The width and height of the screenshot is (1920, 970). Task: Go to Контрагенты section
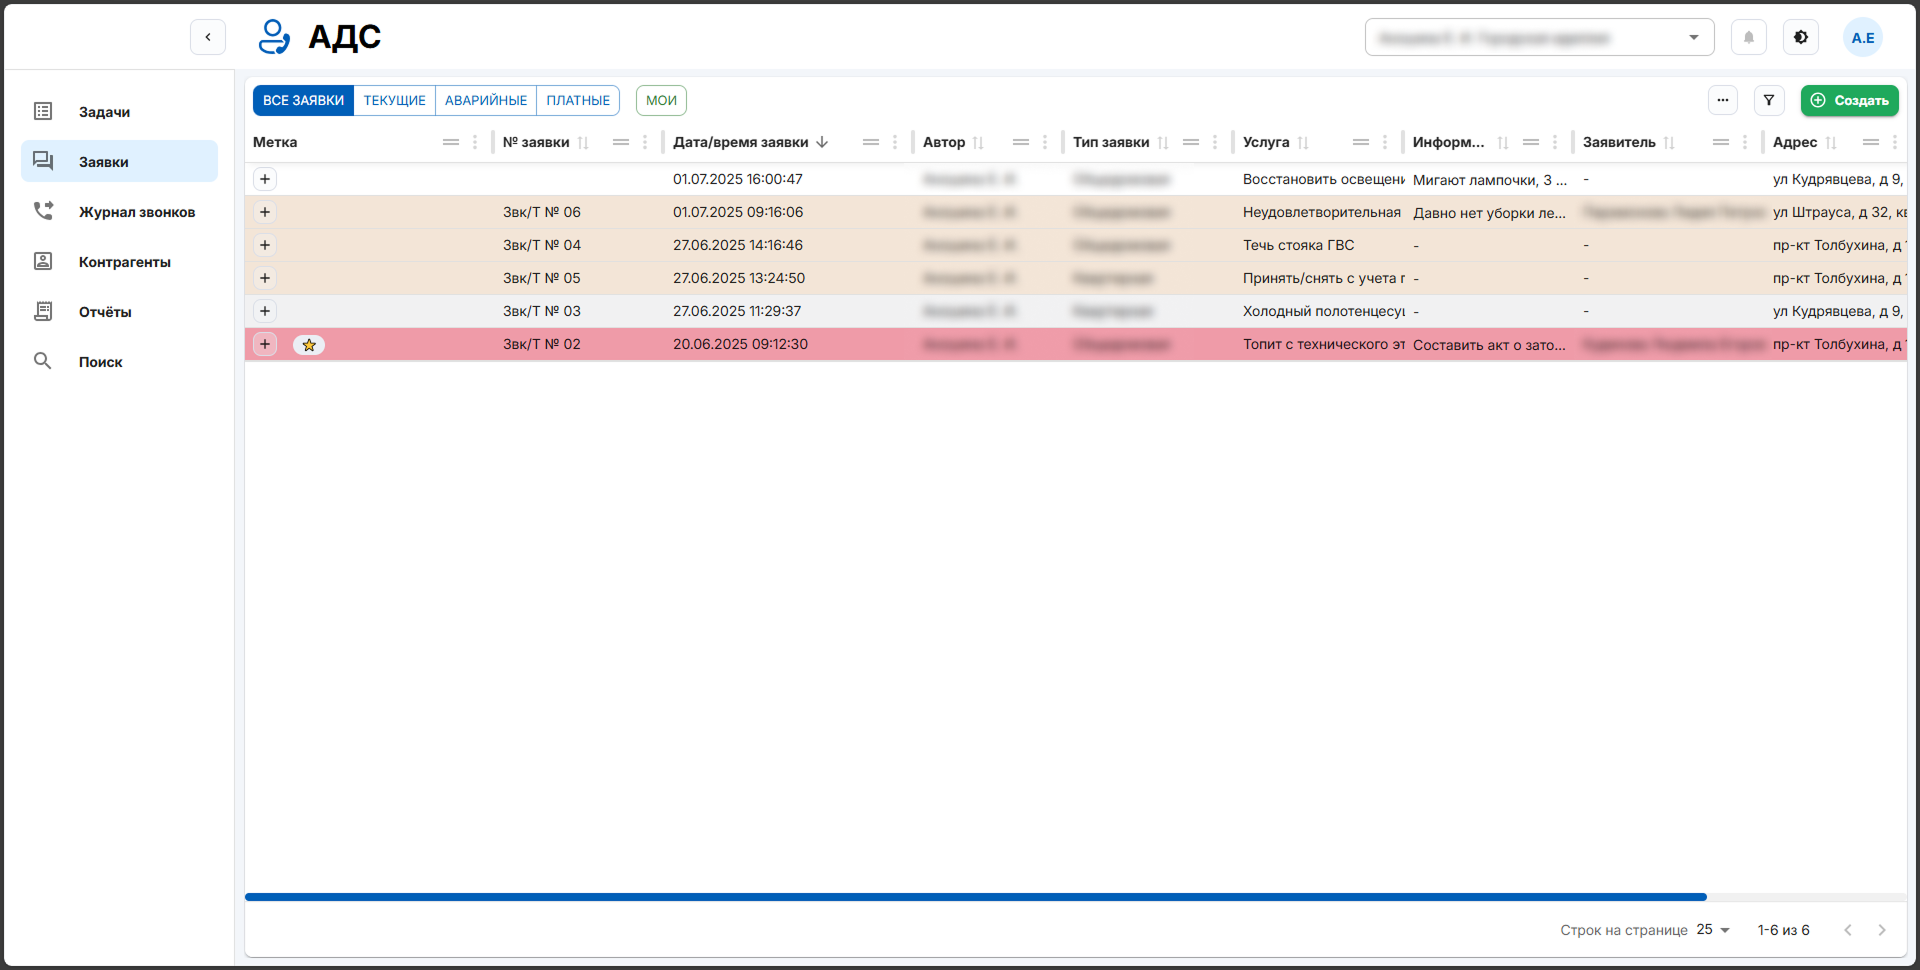pyautogui.click(x=124, y=262)
